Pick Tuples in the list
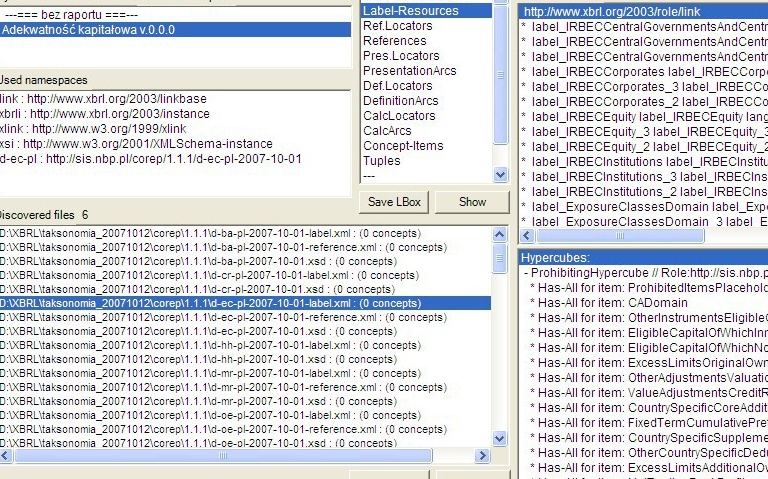Image resolution: width=768 pixels, height=479 pixels. pyautogui.click(x=382, y=161)
